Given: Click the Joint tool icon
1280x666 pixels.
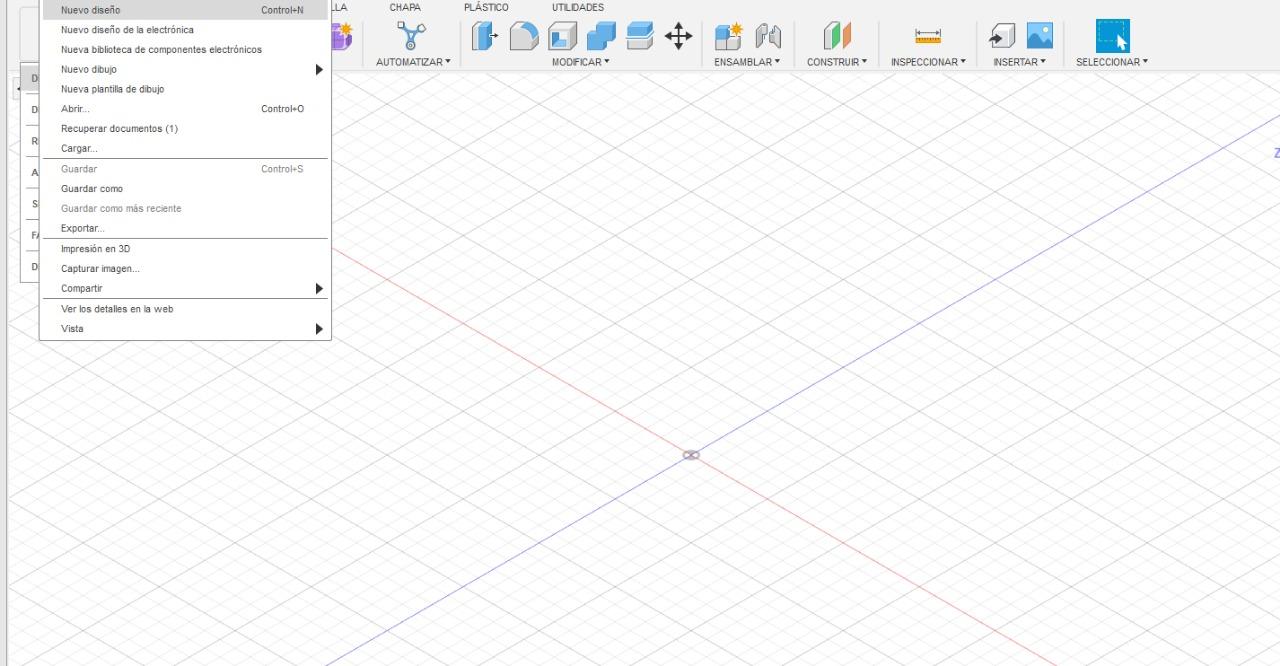Looking at the screenshot, I should (767, 37).
